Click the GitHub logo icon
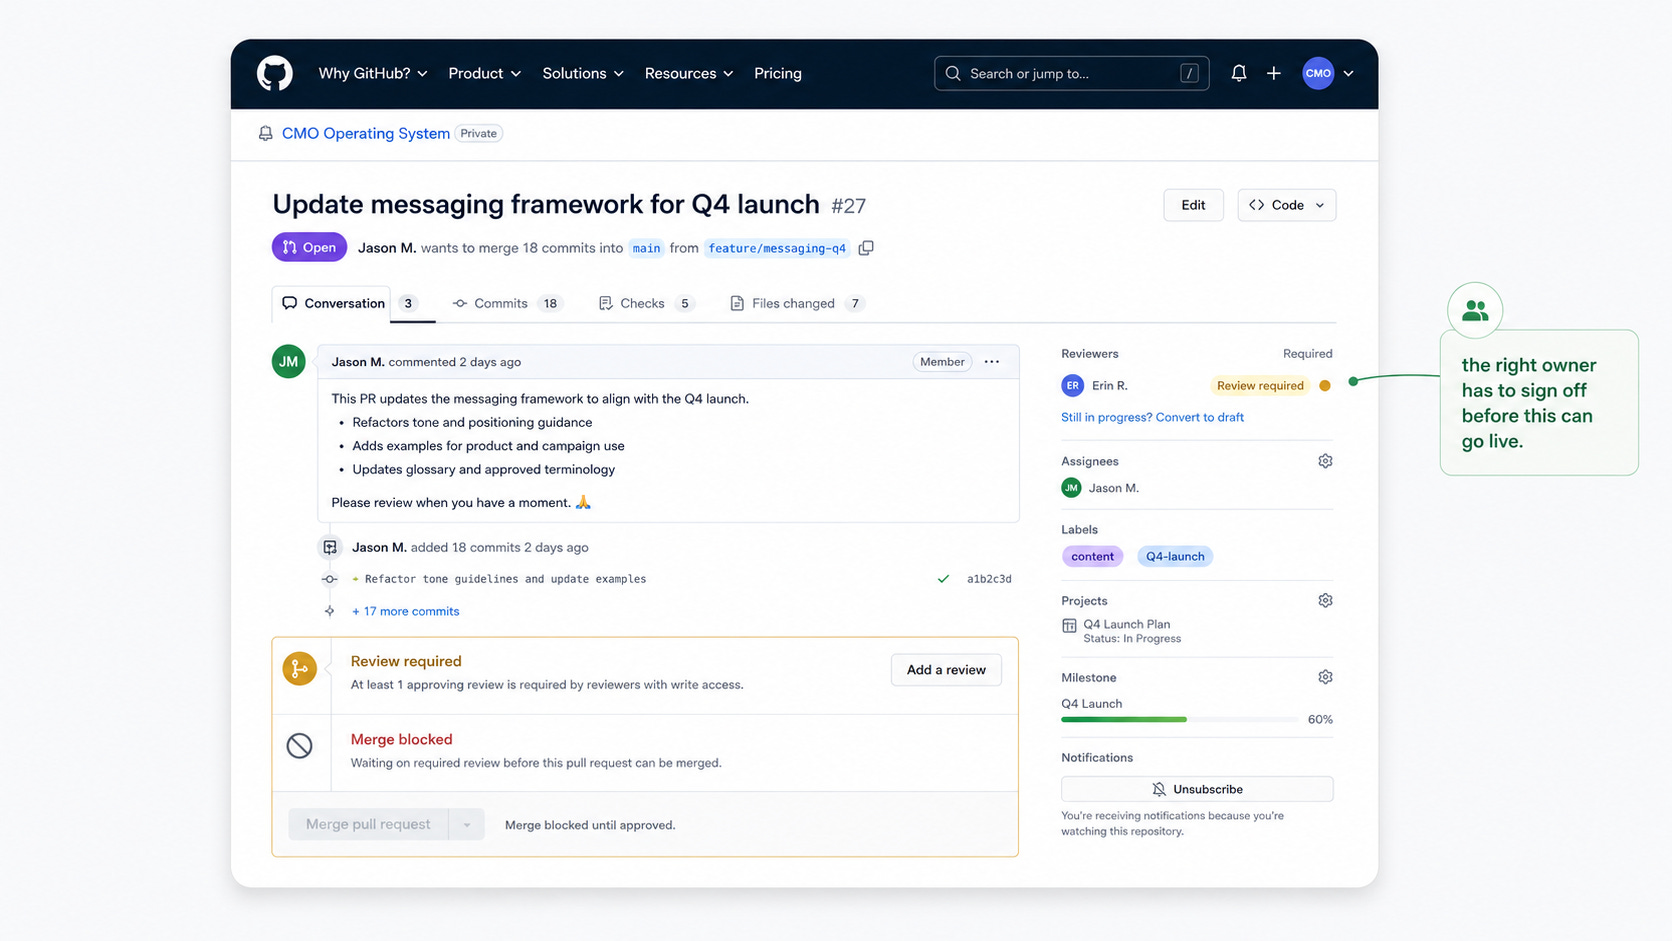Screen dimensions: 1672x941 [x=274, y=73]
